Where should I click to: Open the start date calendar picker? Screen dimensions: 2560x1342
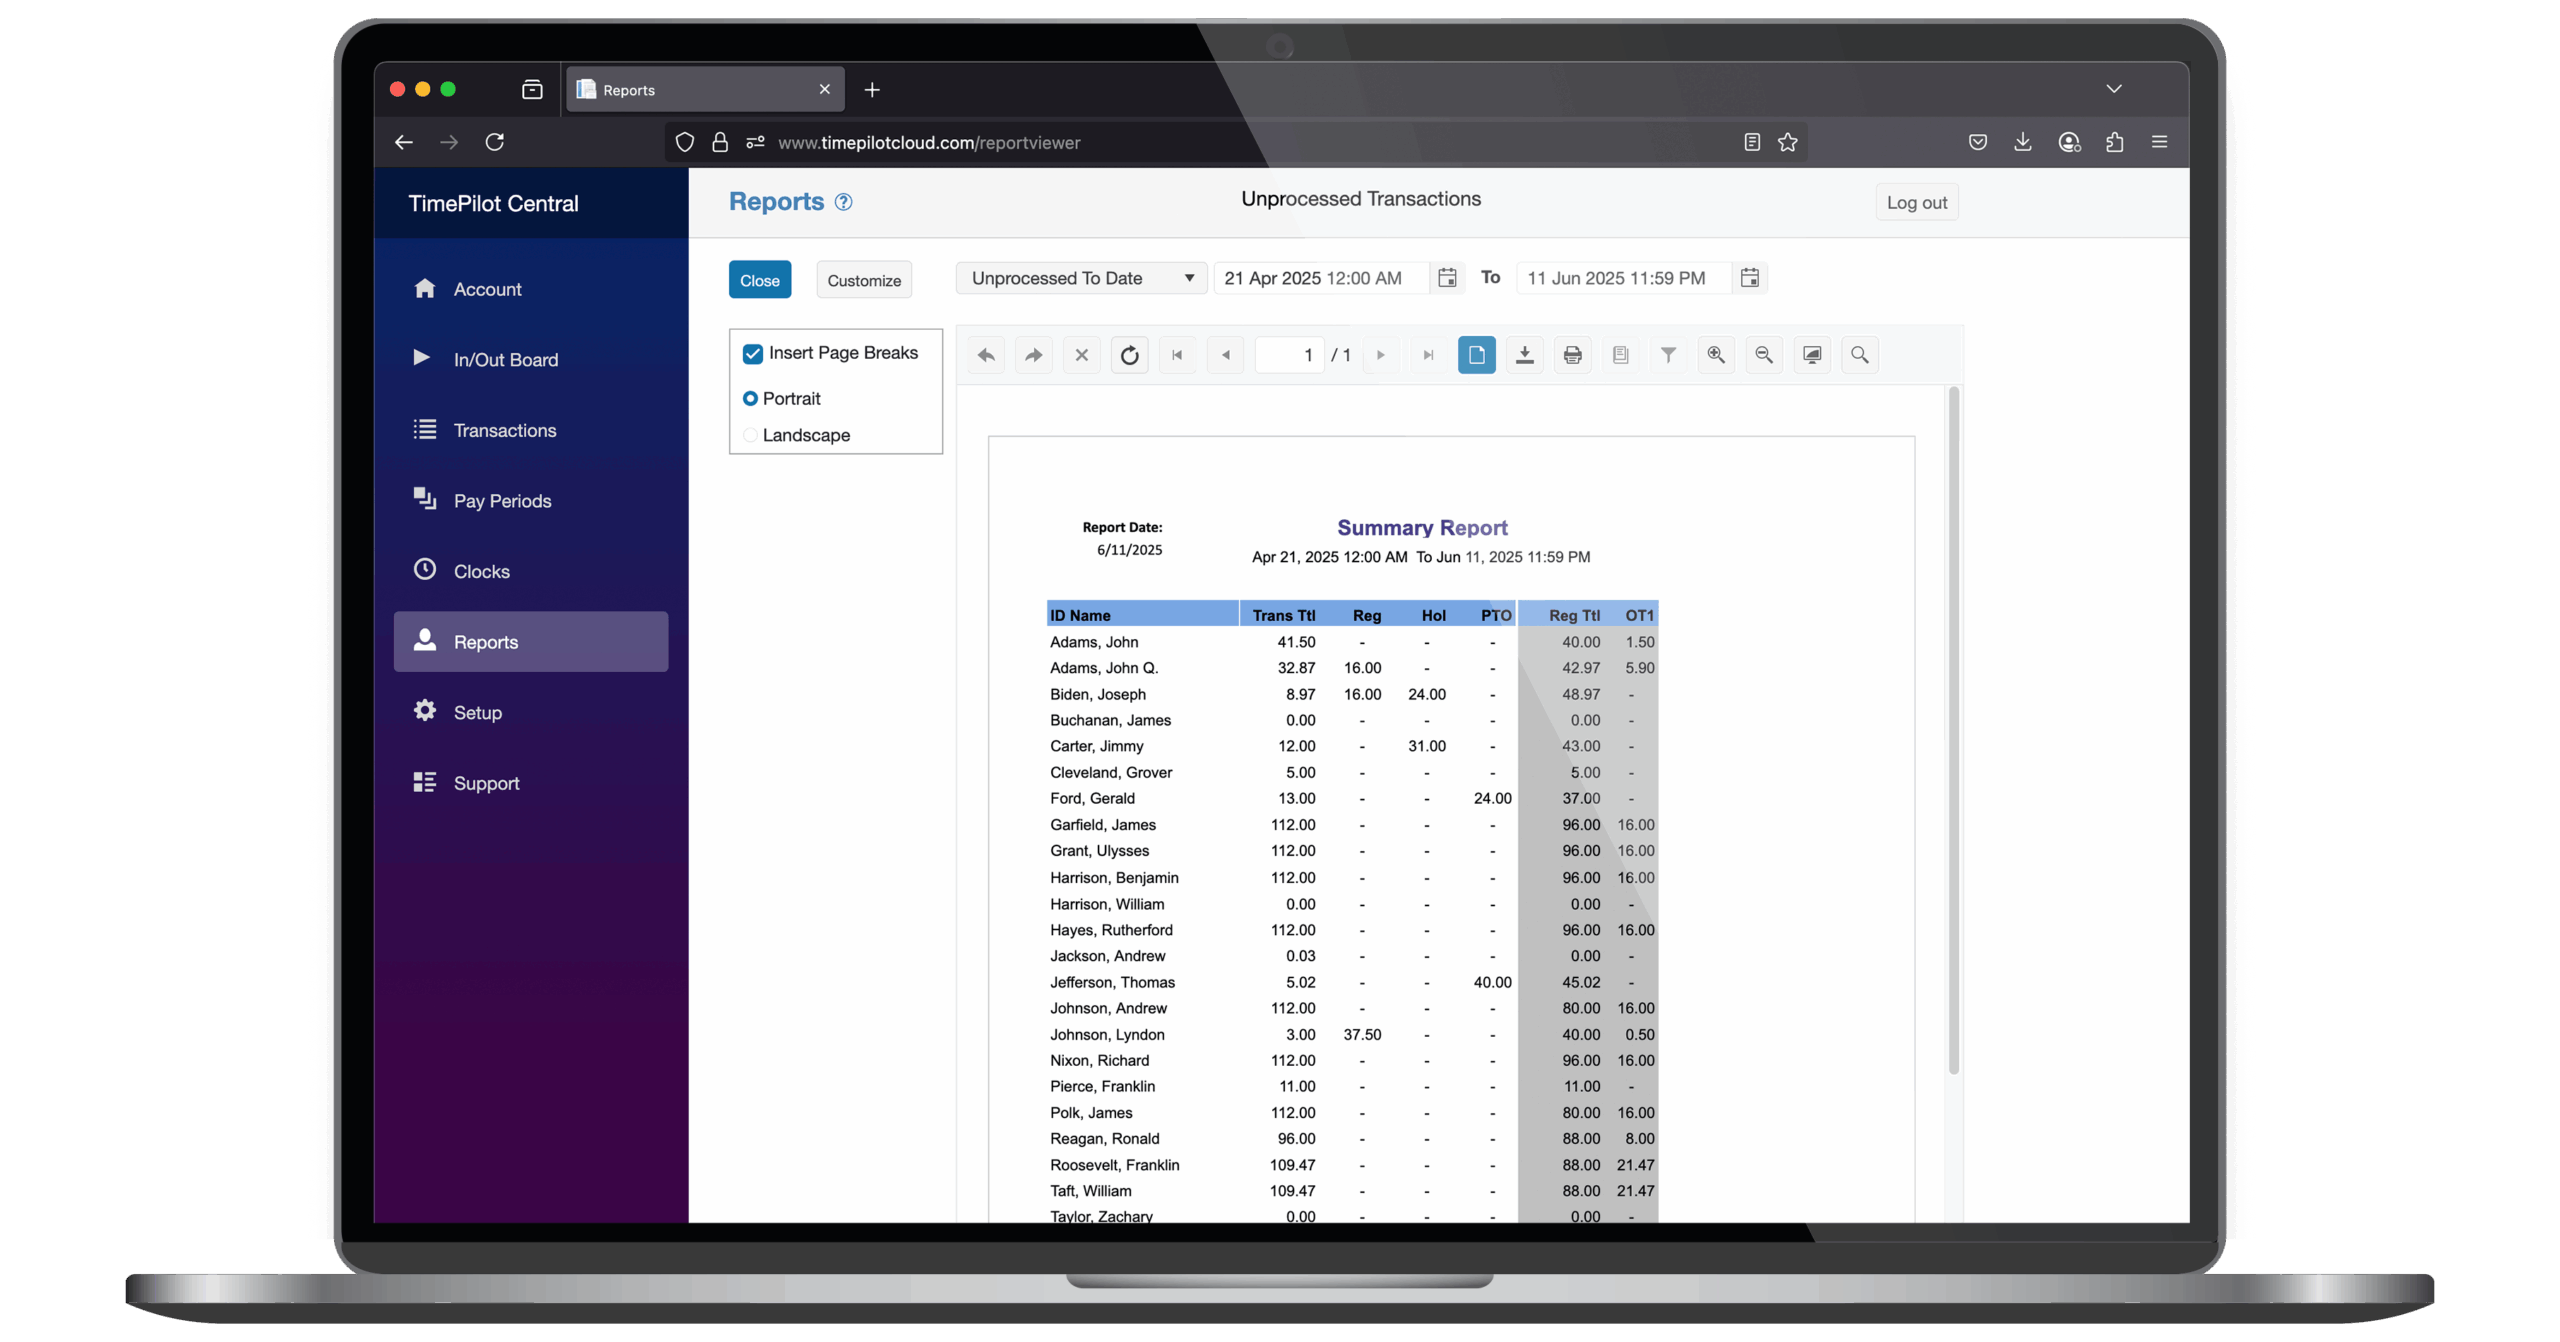click(1446, 278)
